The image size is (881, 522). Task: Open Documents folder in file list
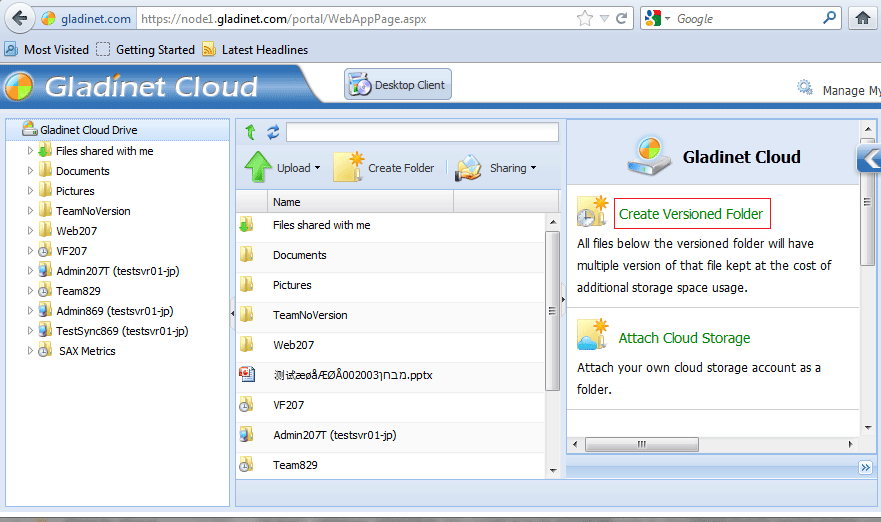[299, 255]
